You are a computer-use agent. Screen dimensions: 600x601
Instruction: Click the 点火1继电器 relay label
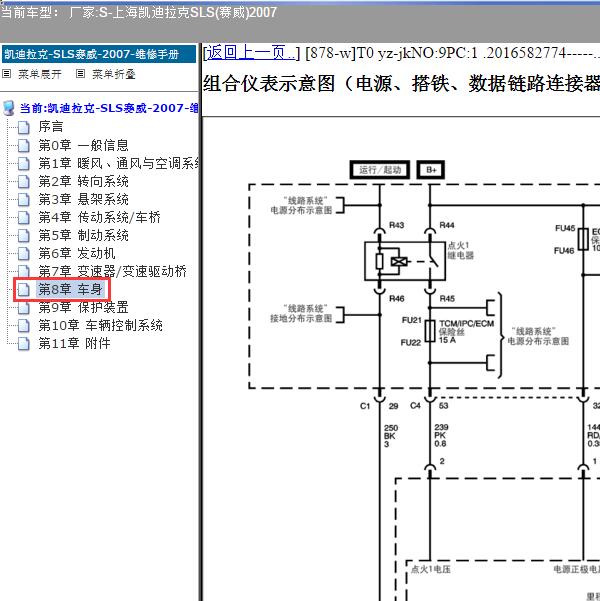pos(461,250)
